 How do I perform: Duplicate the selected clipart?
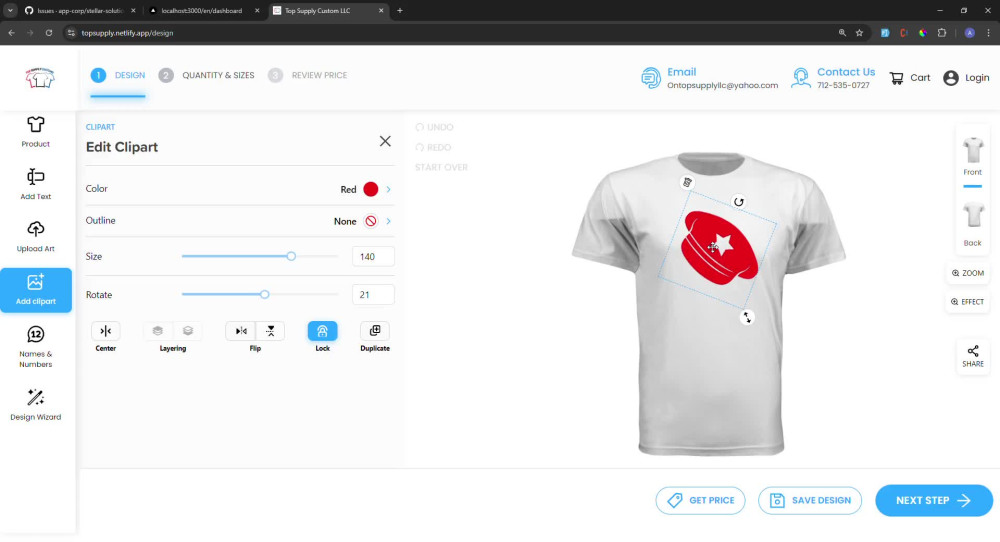coord(375,331)
